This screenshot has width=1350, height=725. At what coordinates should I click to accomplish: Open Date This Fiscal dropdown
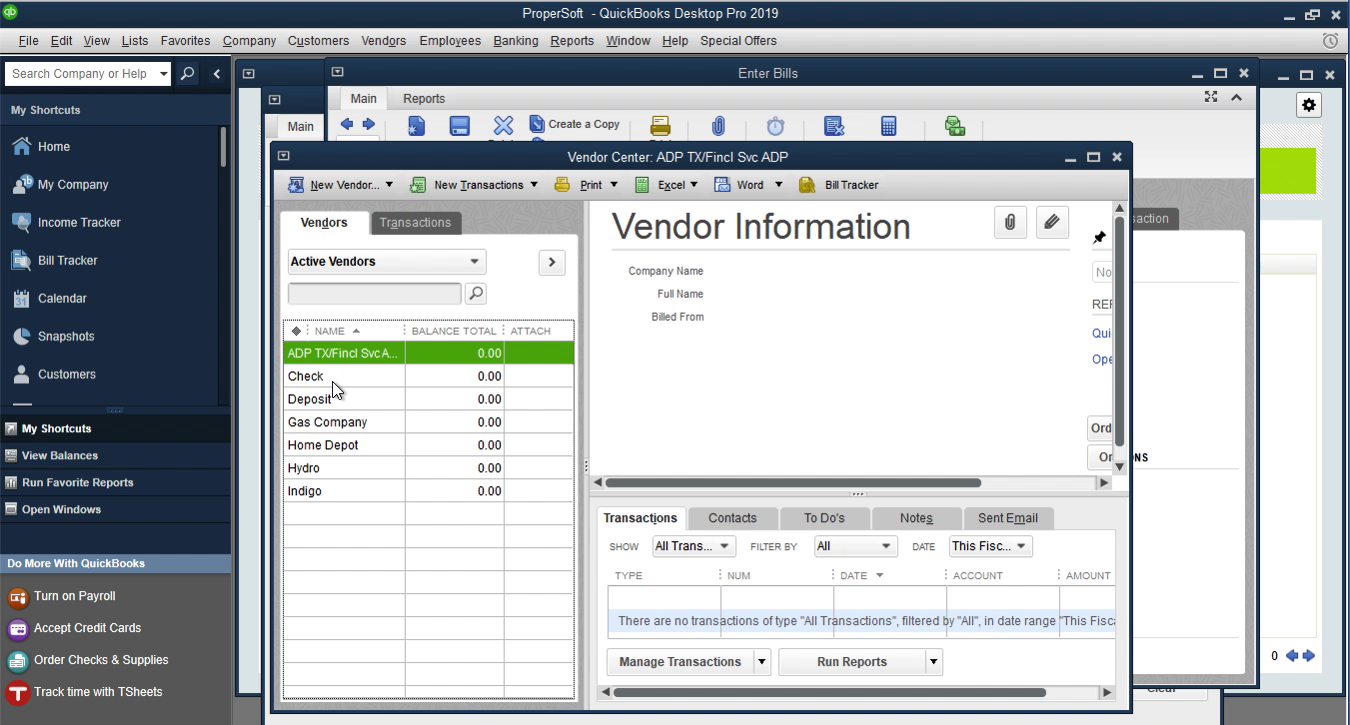[x=991, y=546]
